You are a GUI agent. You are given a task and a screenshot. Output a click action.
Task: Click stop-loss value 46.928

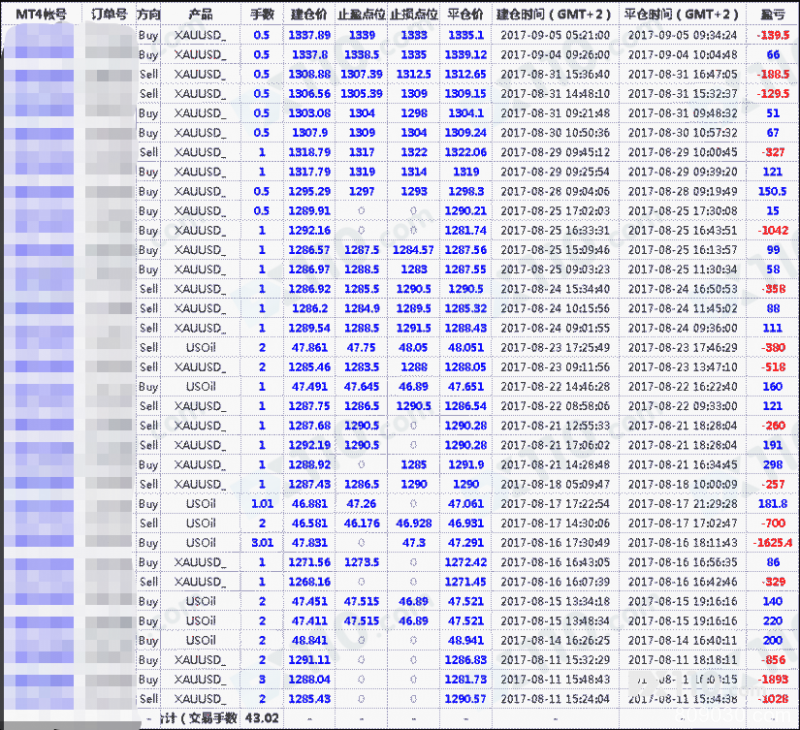tap(414, 523)
